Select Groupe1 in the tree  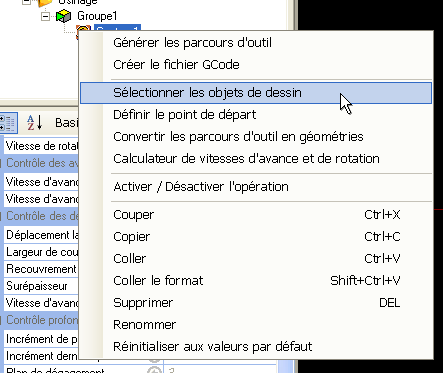click(x=97, y=16)
